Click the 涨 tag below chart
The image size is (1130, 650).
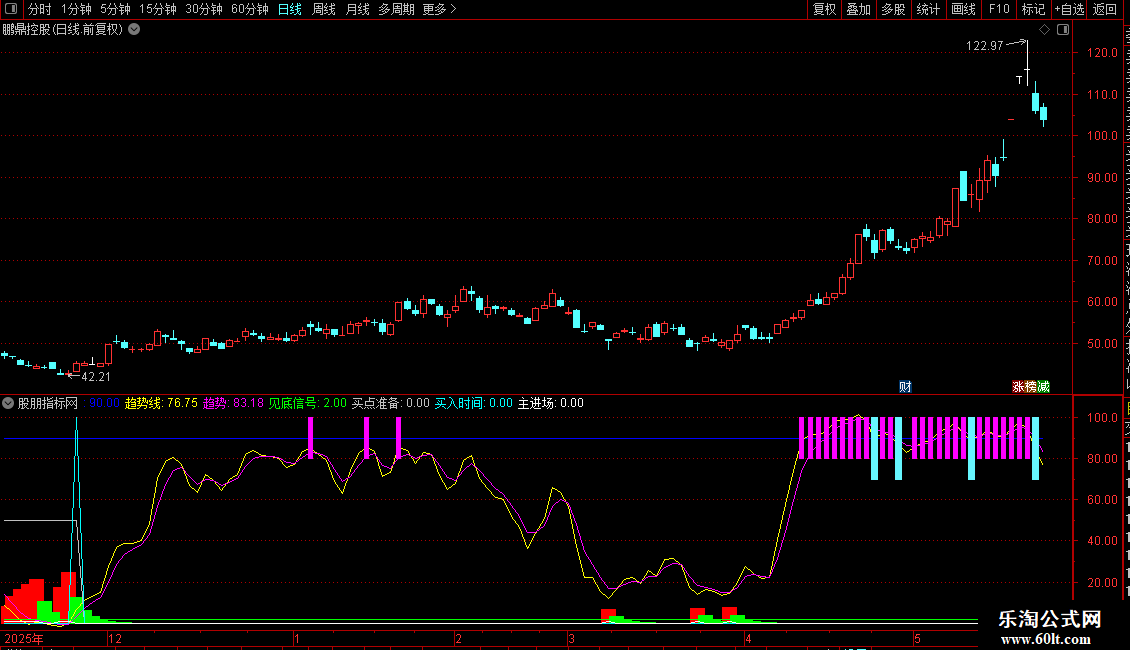[x=1018, y=387]
